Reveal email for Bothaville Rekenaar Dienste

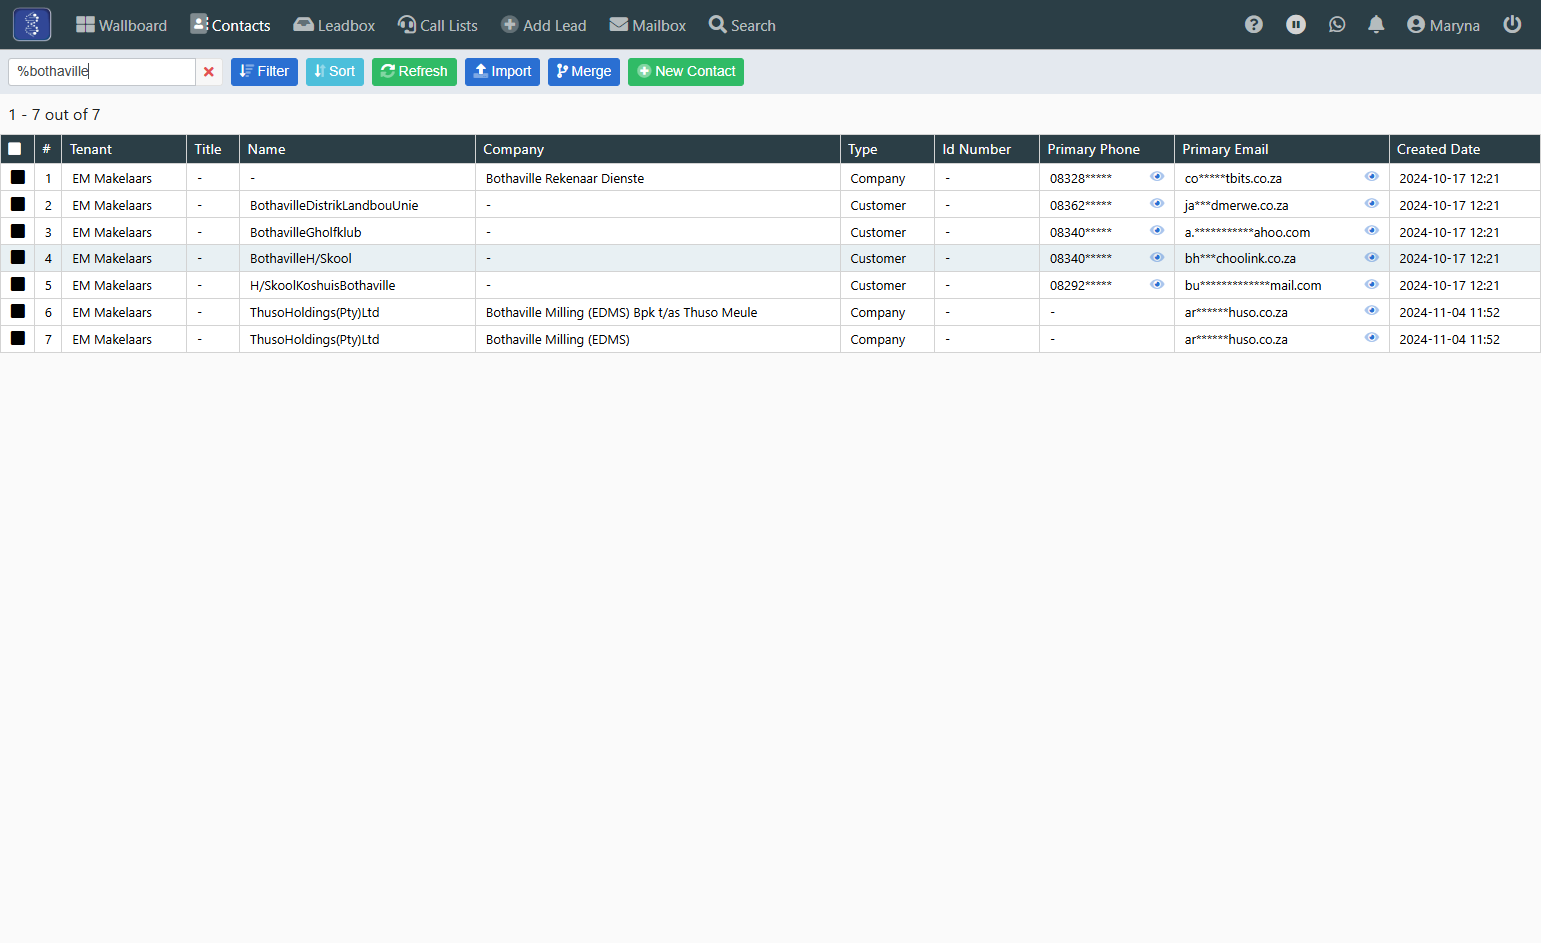click(x=1371, y=177)
